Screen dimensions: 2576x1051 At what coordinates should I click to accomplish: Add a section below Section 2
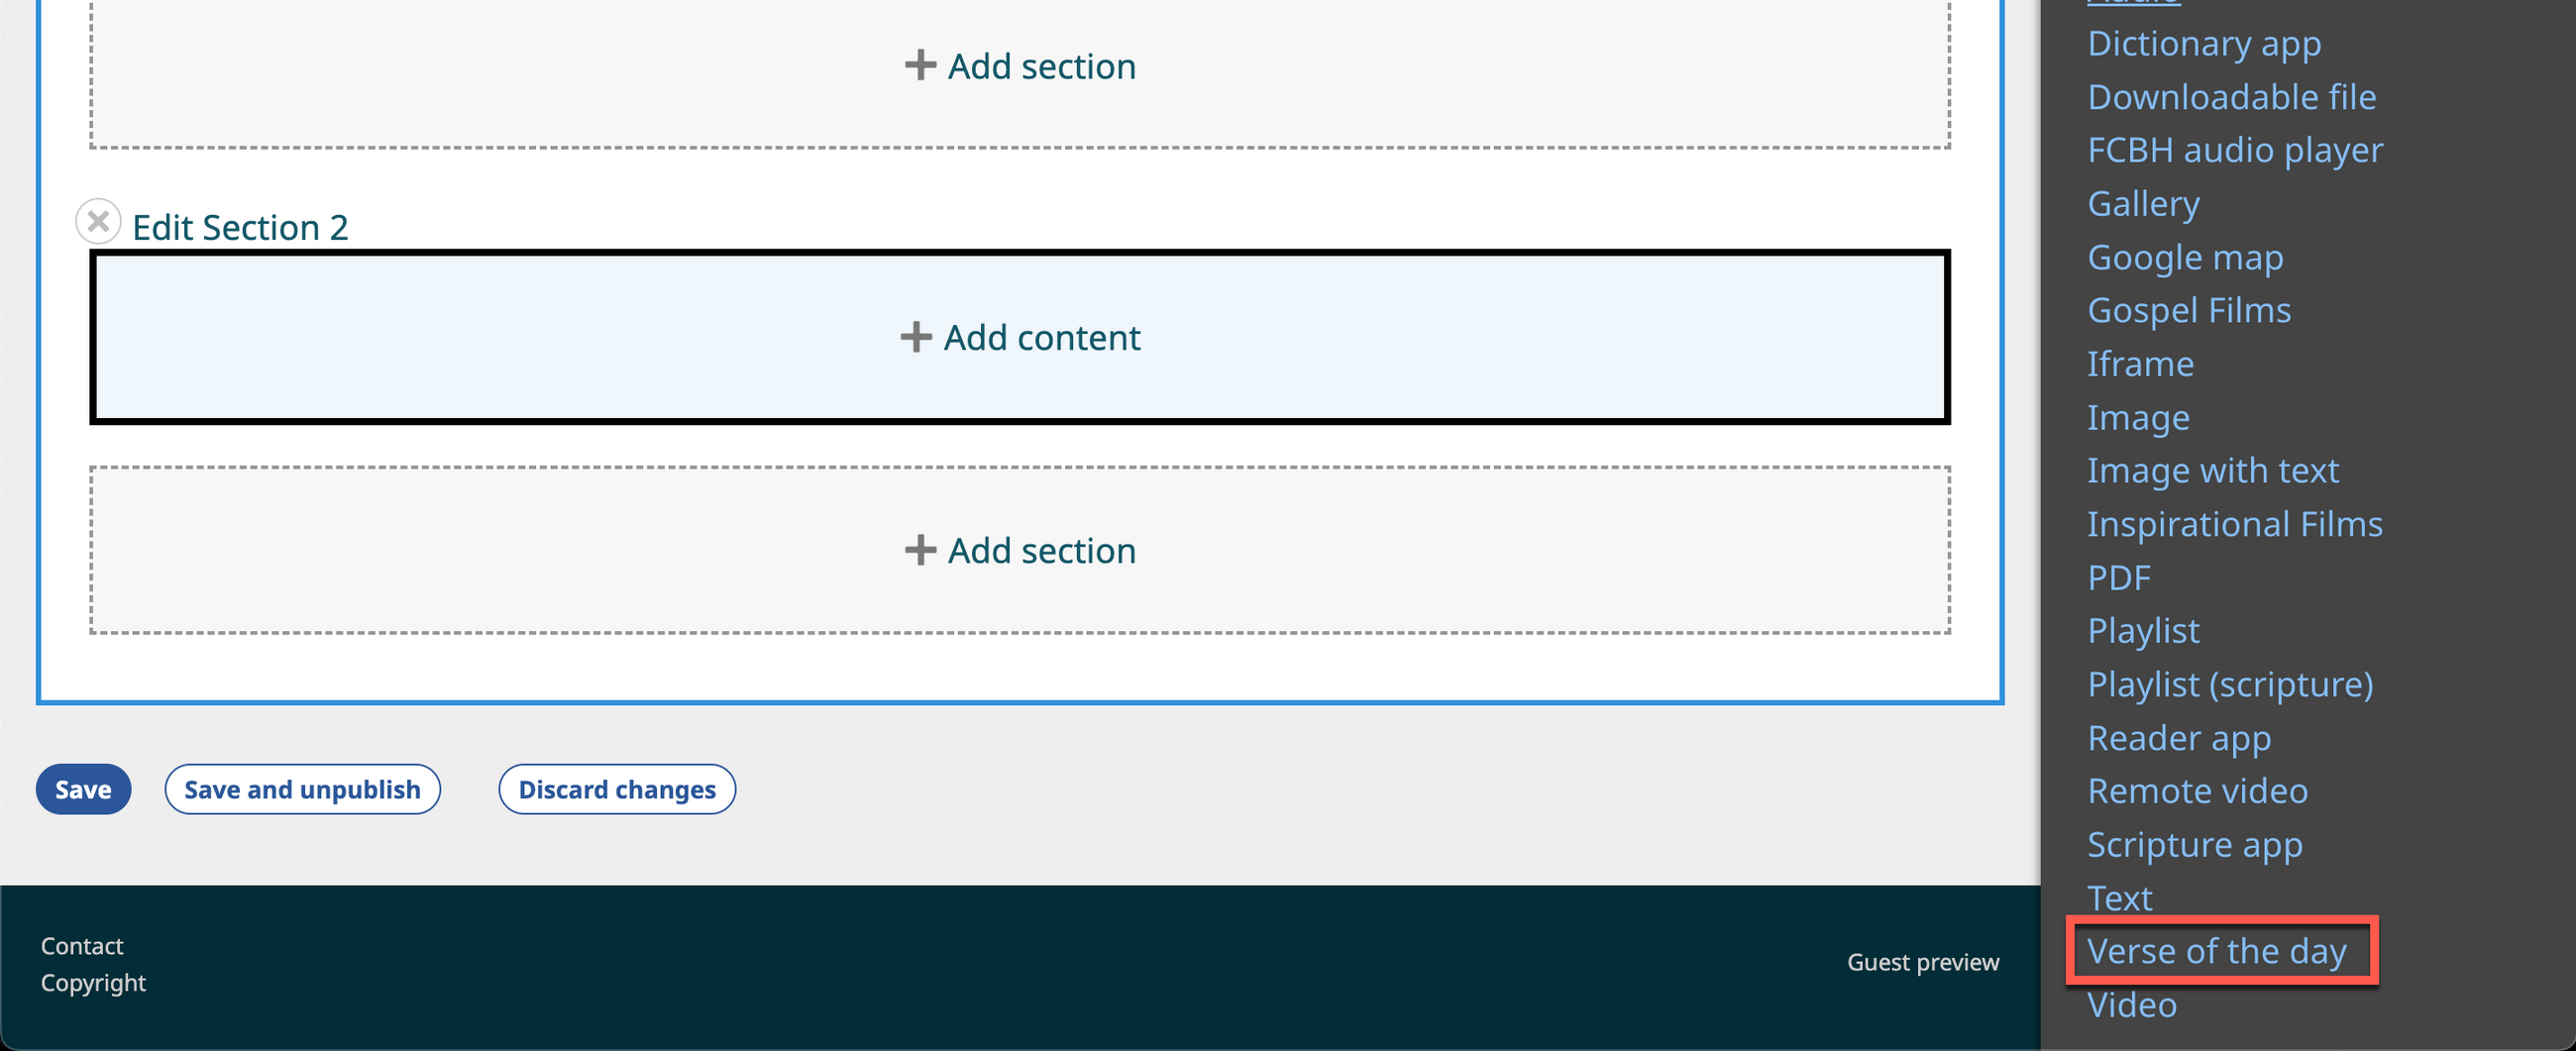(1019, 550)
